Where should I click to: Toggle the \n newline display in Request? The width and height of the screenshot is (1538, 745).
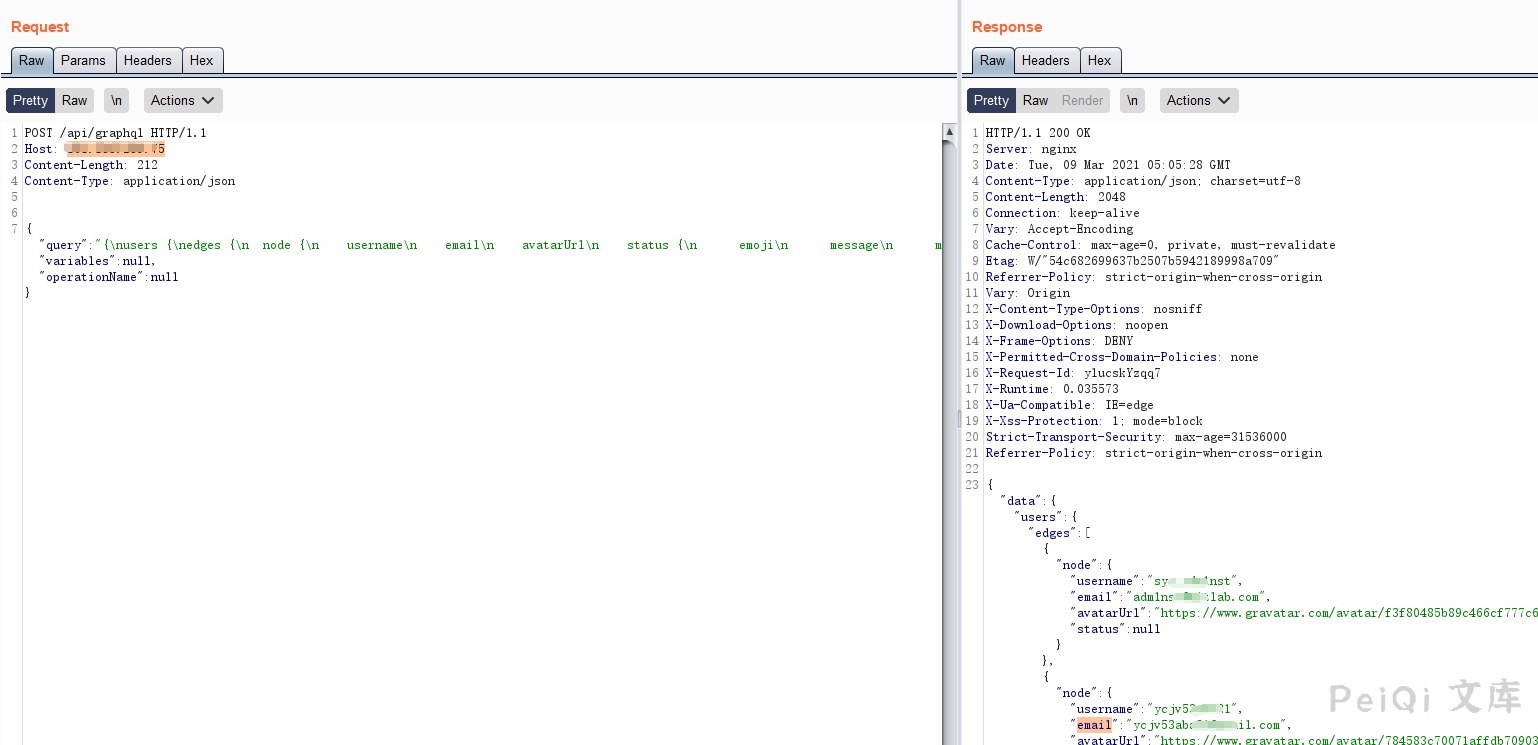click(116, 100)
